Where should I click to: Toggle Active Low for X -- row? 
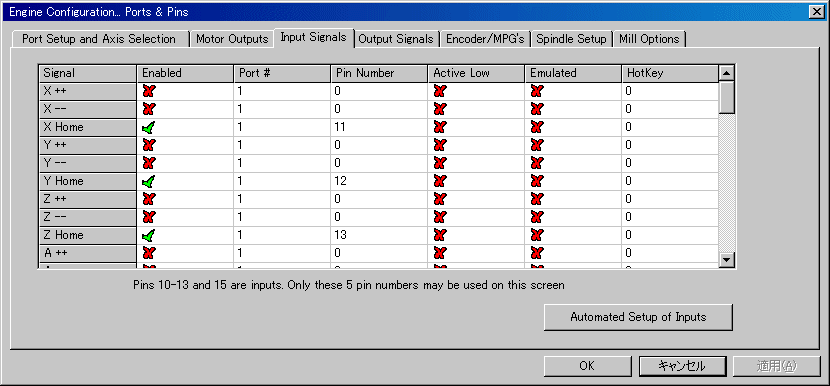pyautogui.click(x=439, y=109)
